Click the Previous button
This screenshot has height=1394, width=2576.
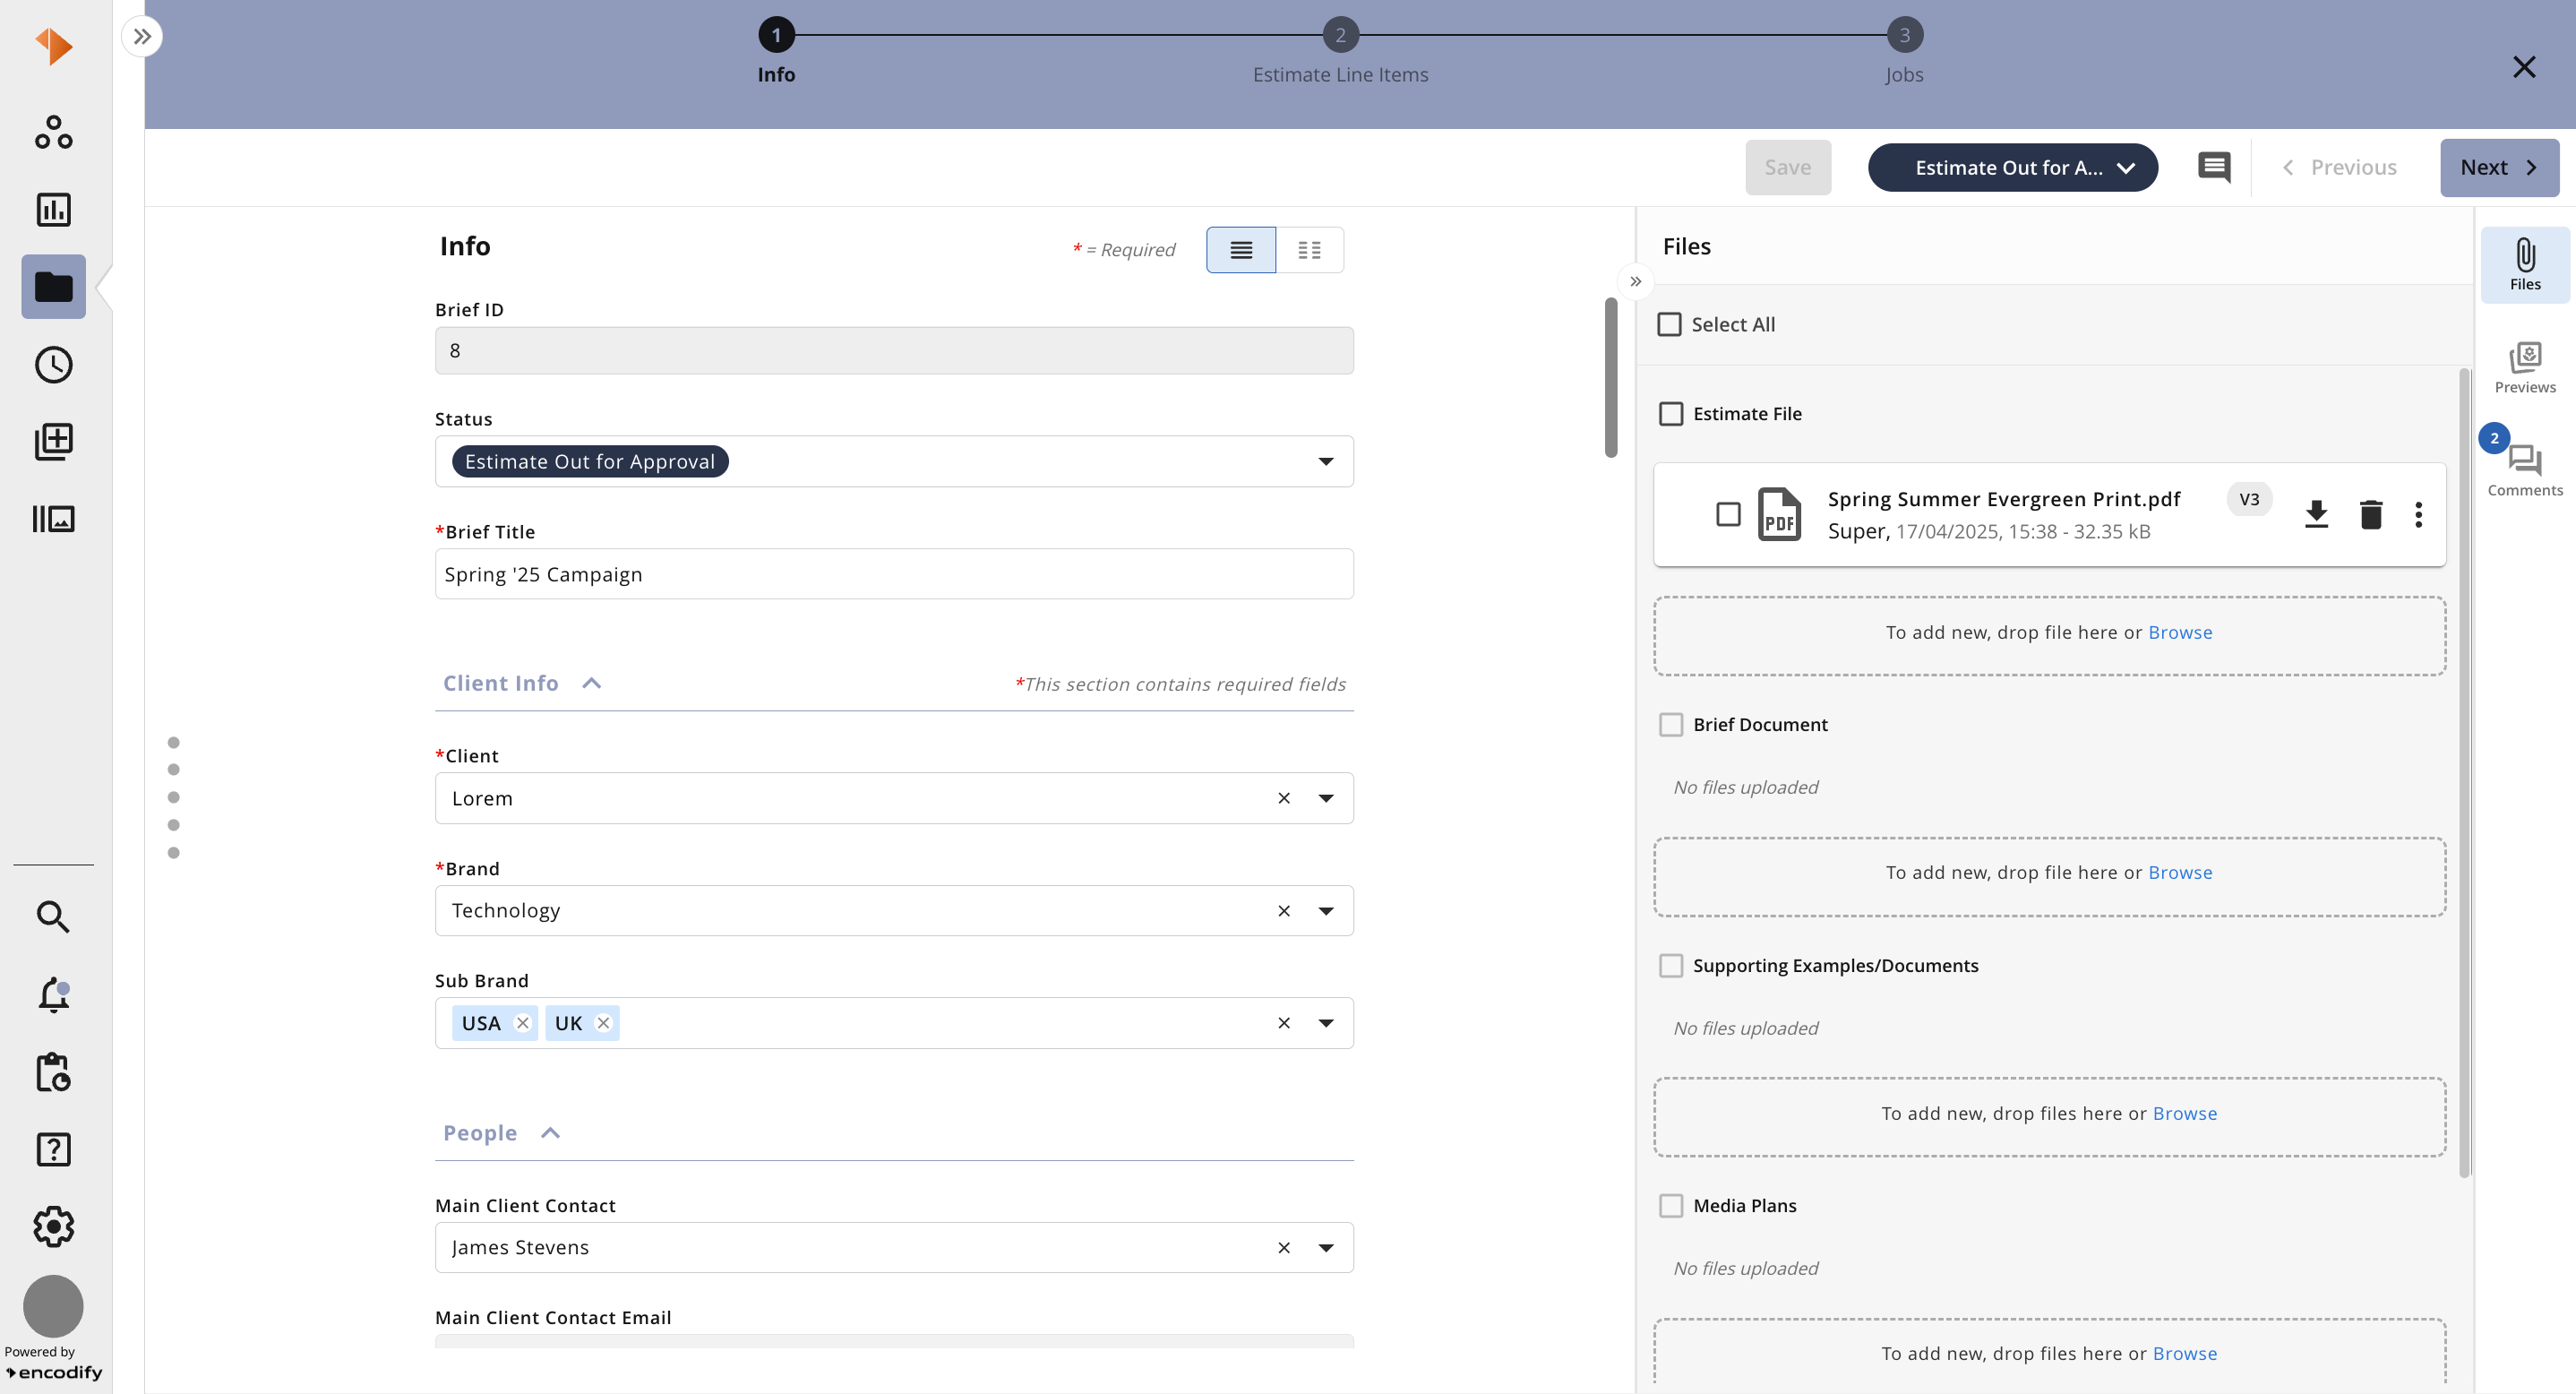2339,168
